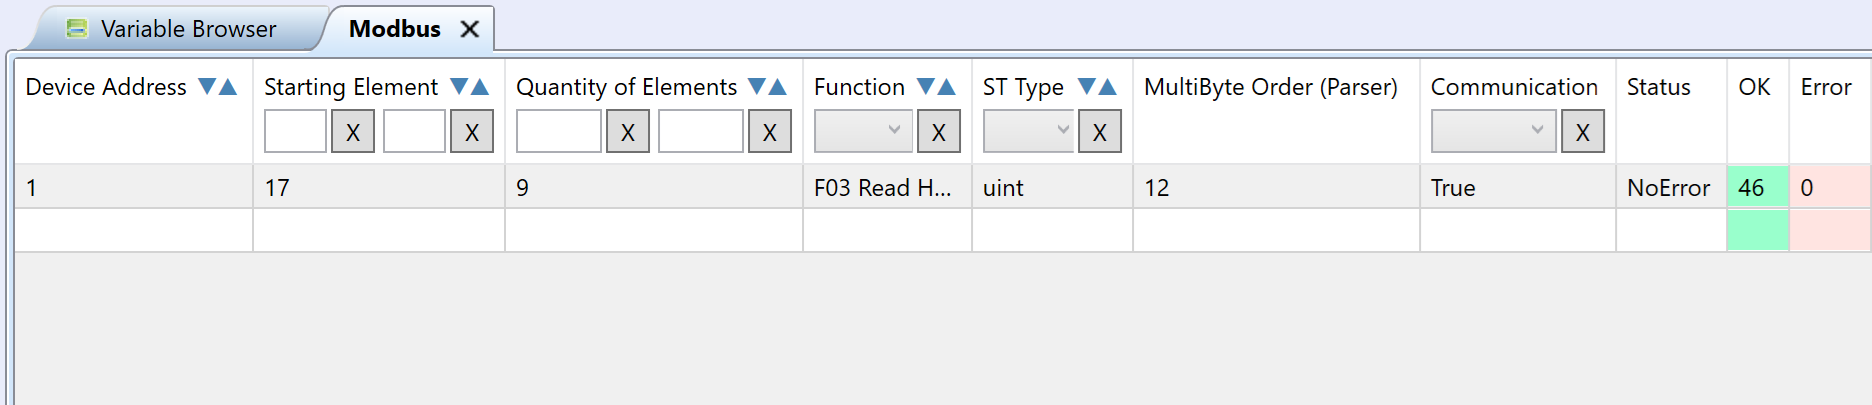
Task: Close the Modbus tab
Action: (469, 30)
